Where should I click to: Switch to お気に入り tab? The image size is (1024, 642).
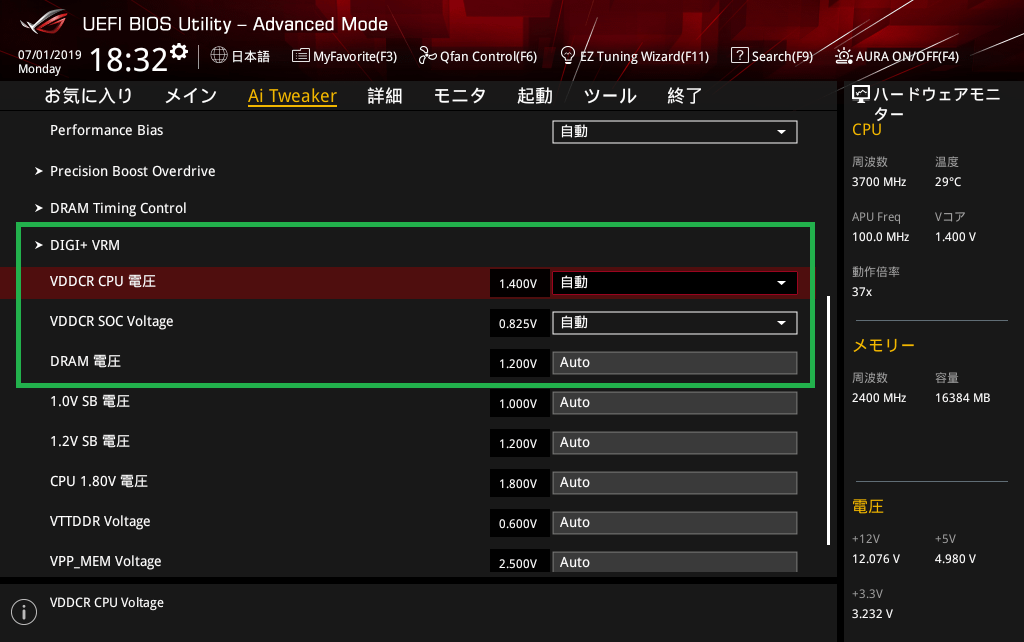coord(88,96)
